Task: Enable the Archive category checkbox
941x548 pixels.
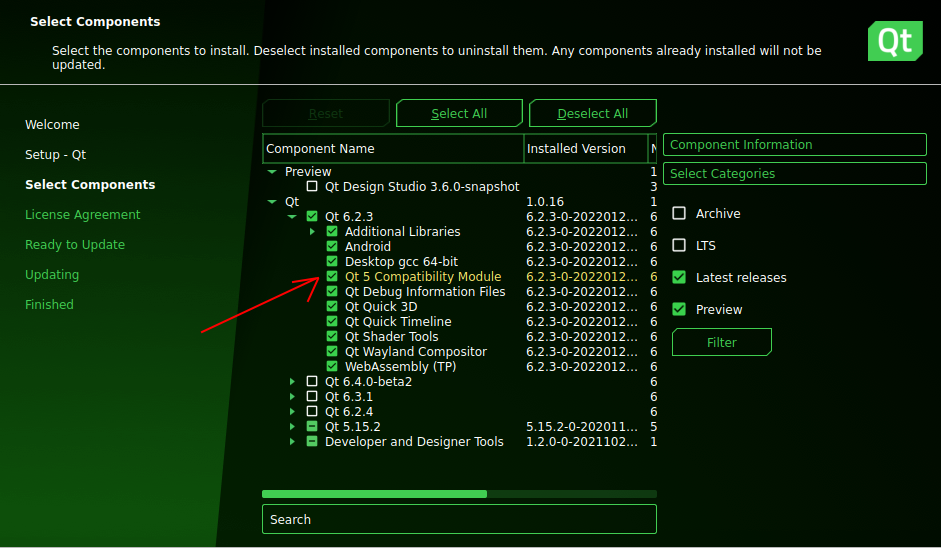Action: [679, 213]
